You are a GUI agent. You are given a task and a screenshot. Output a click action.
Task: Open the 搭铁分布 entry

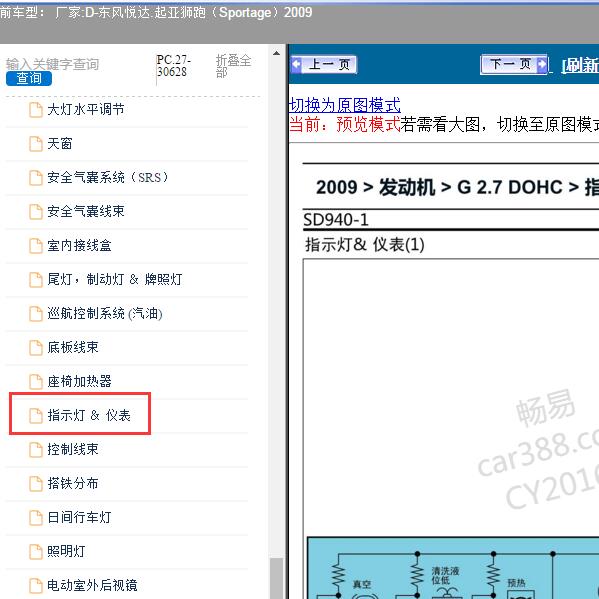click(73, 483)
